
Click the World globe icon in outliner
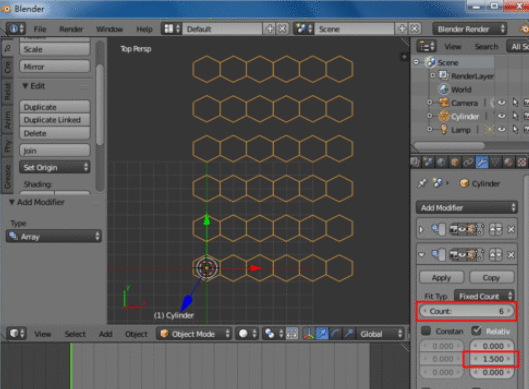click(444, 89)
